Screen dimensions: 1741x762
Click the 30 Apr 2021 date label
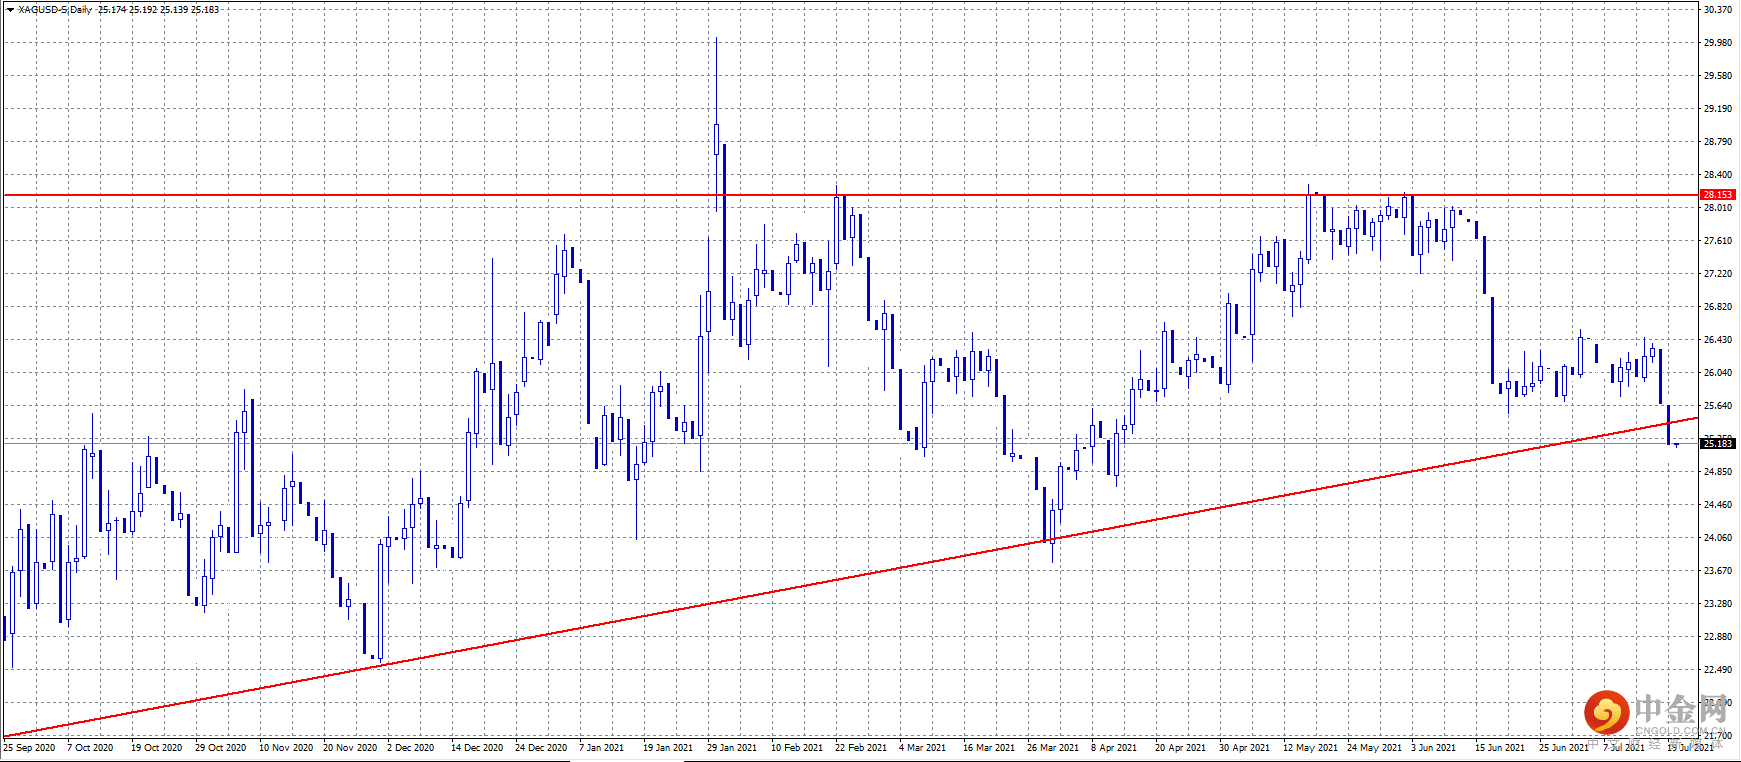[1245, 747]
